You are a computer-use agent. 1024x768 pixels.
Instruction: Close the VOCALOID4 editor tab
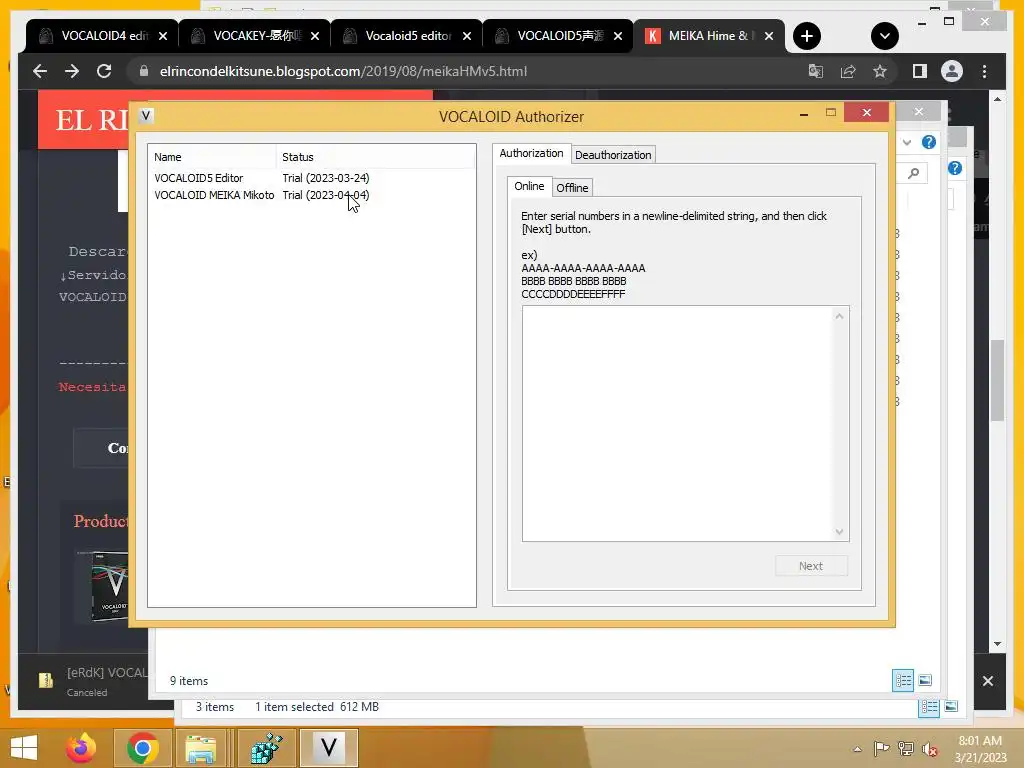click(x=163, y=36)
